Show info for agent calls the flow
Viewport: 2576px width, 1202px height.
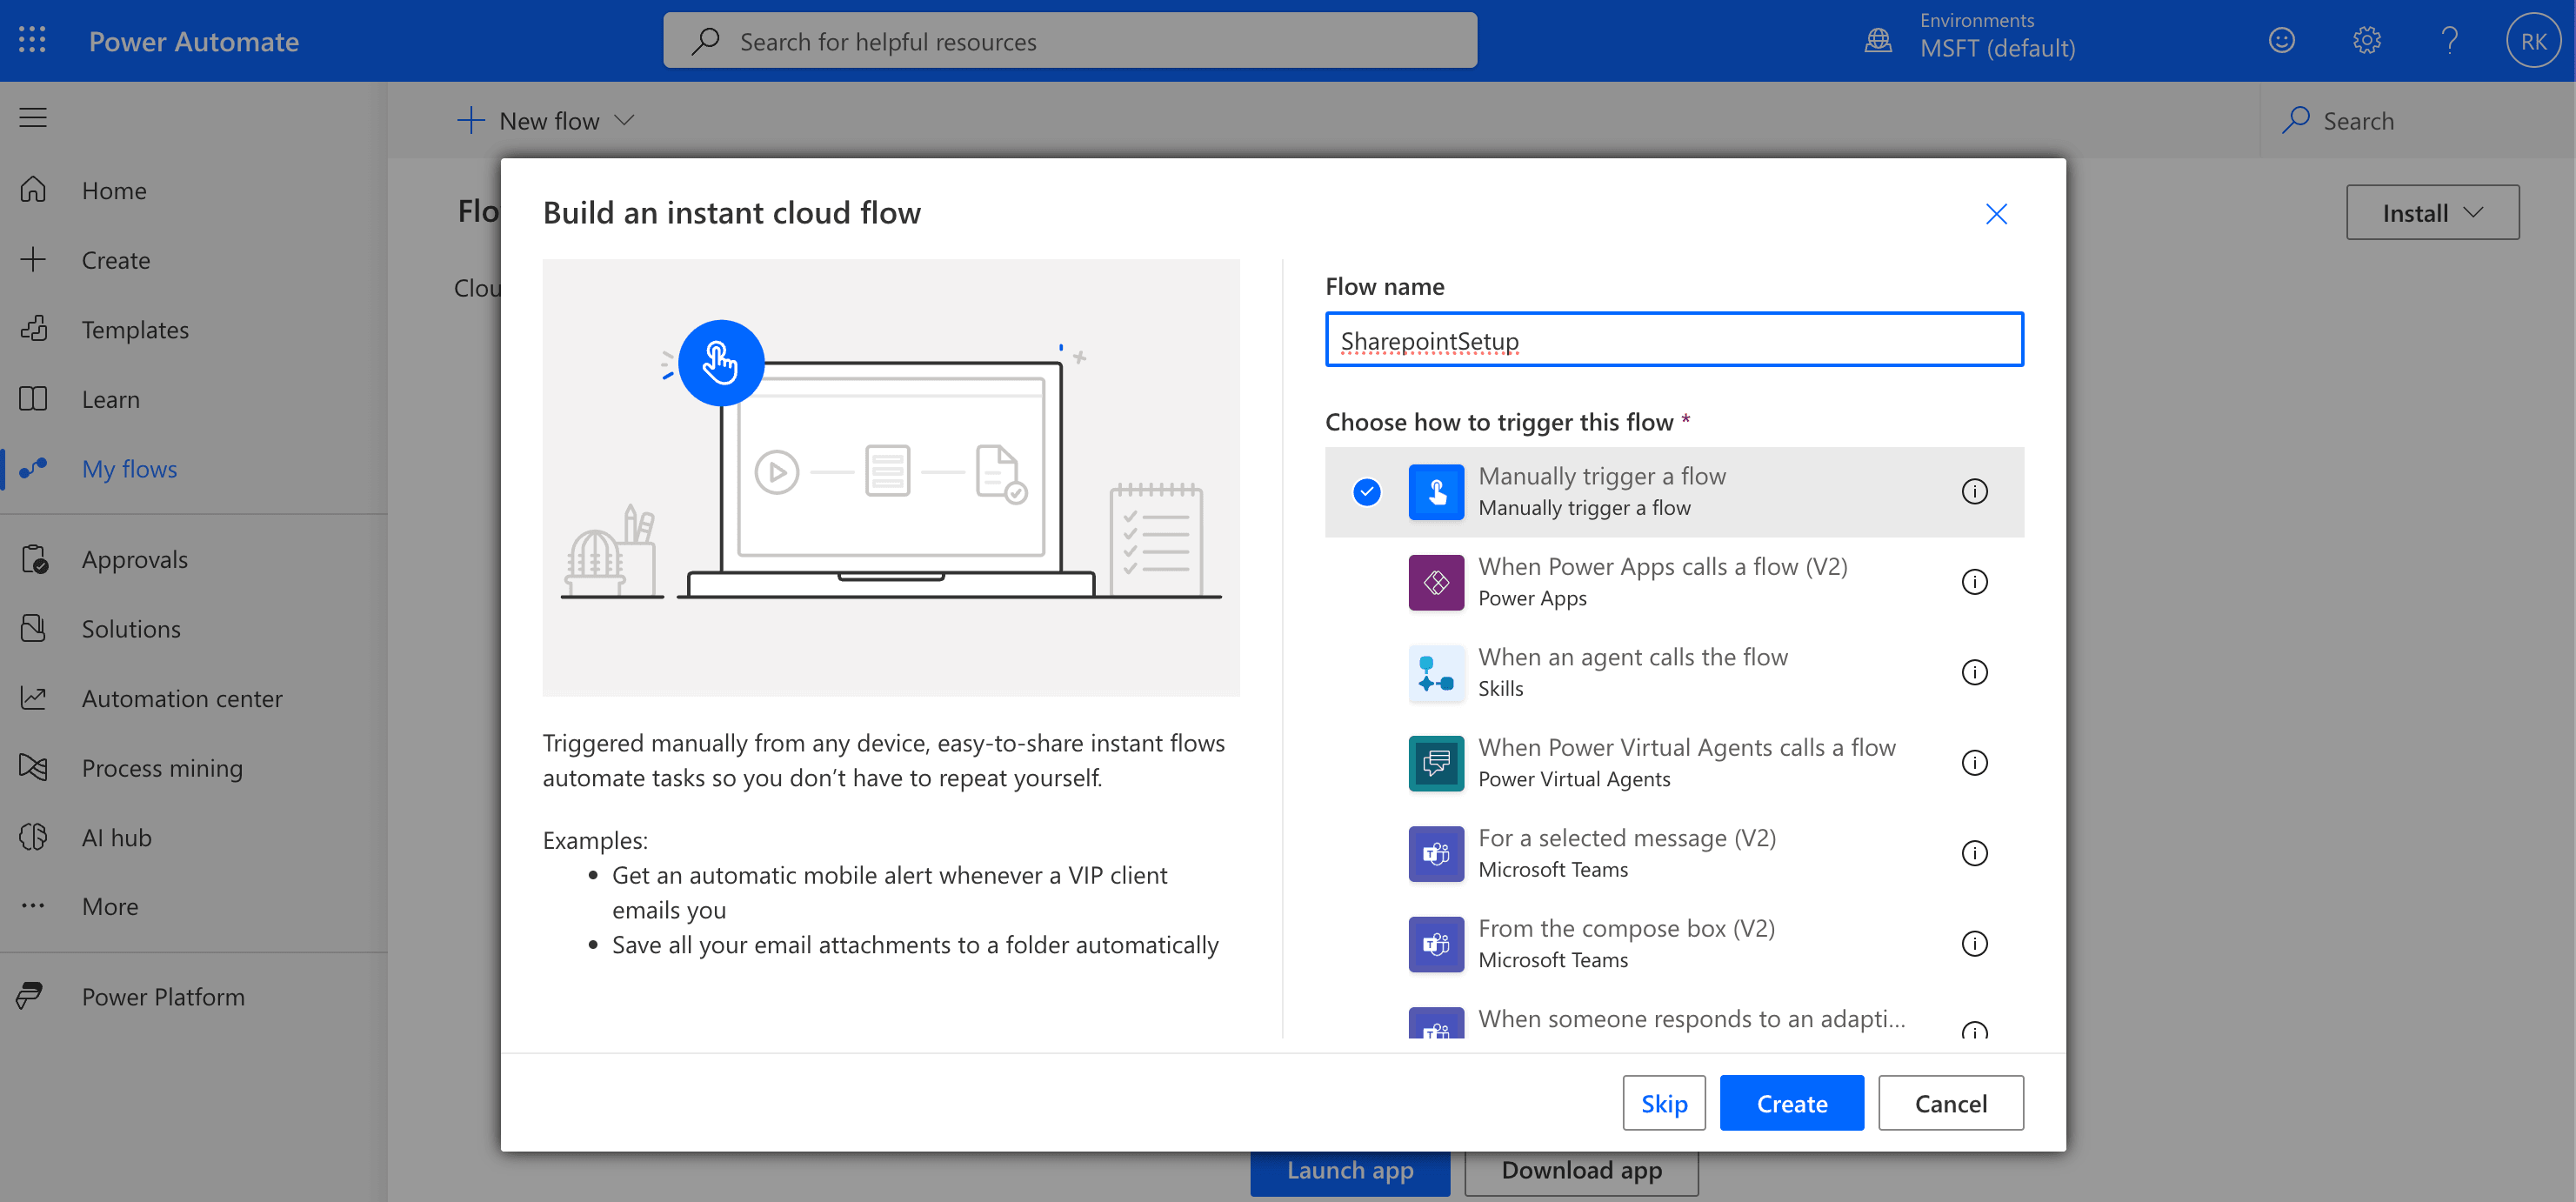[1974, 672]
